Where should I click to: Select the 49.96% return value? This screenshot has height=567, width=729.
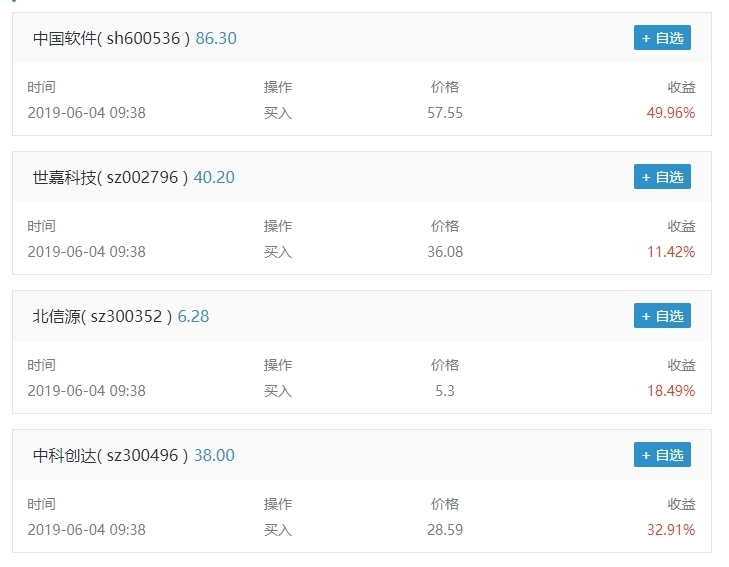(671, 113)
